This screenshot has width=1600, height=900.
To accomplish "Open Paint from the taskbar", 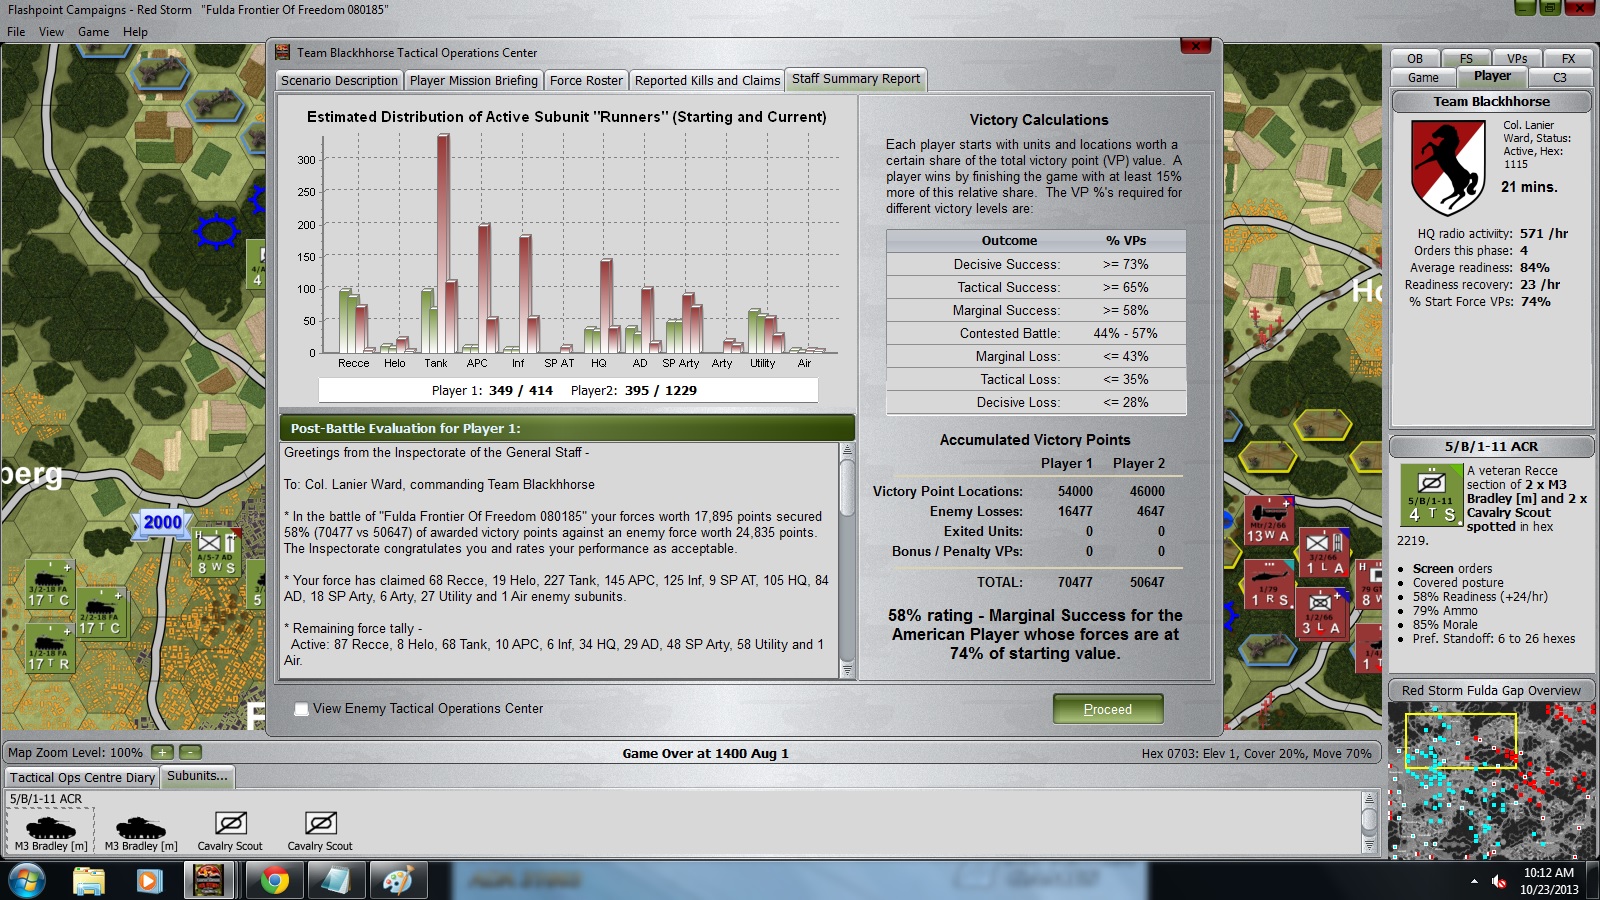I will 398,881.
